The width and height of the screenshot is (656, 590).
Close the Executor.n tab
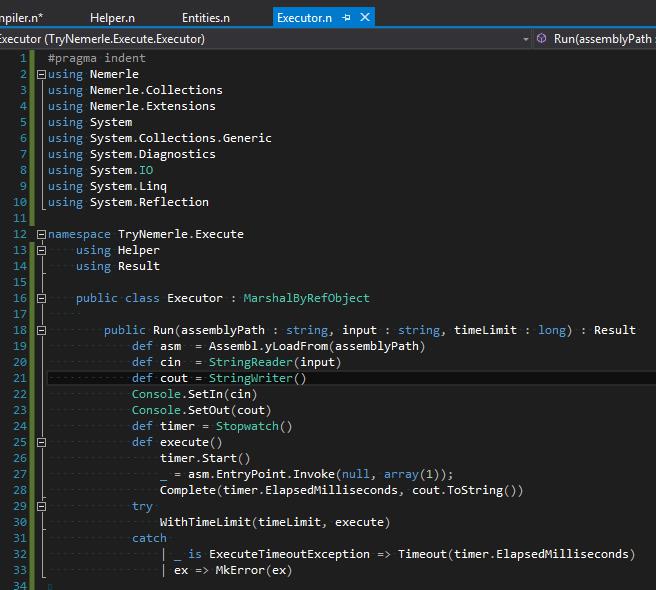click(x=365, y=18)
